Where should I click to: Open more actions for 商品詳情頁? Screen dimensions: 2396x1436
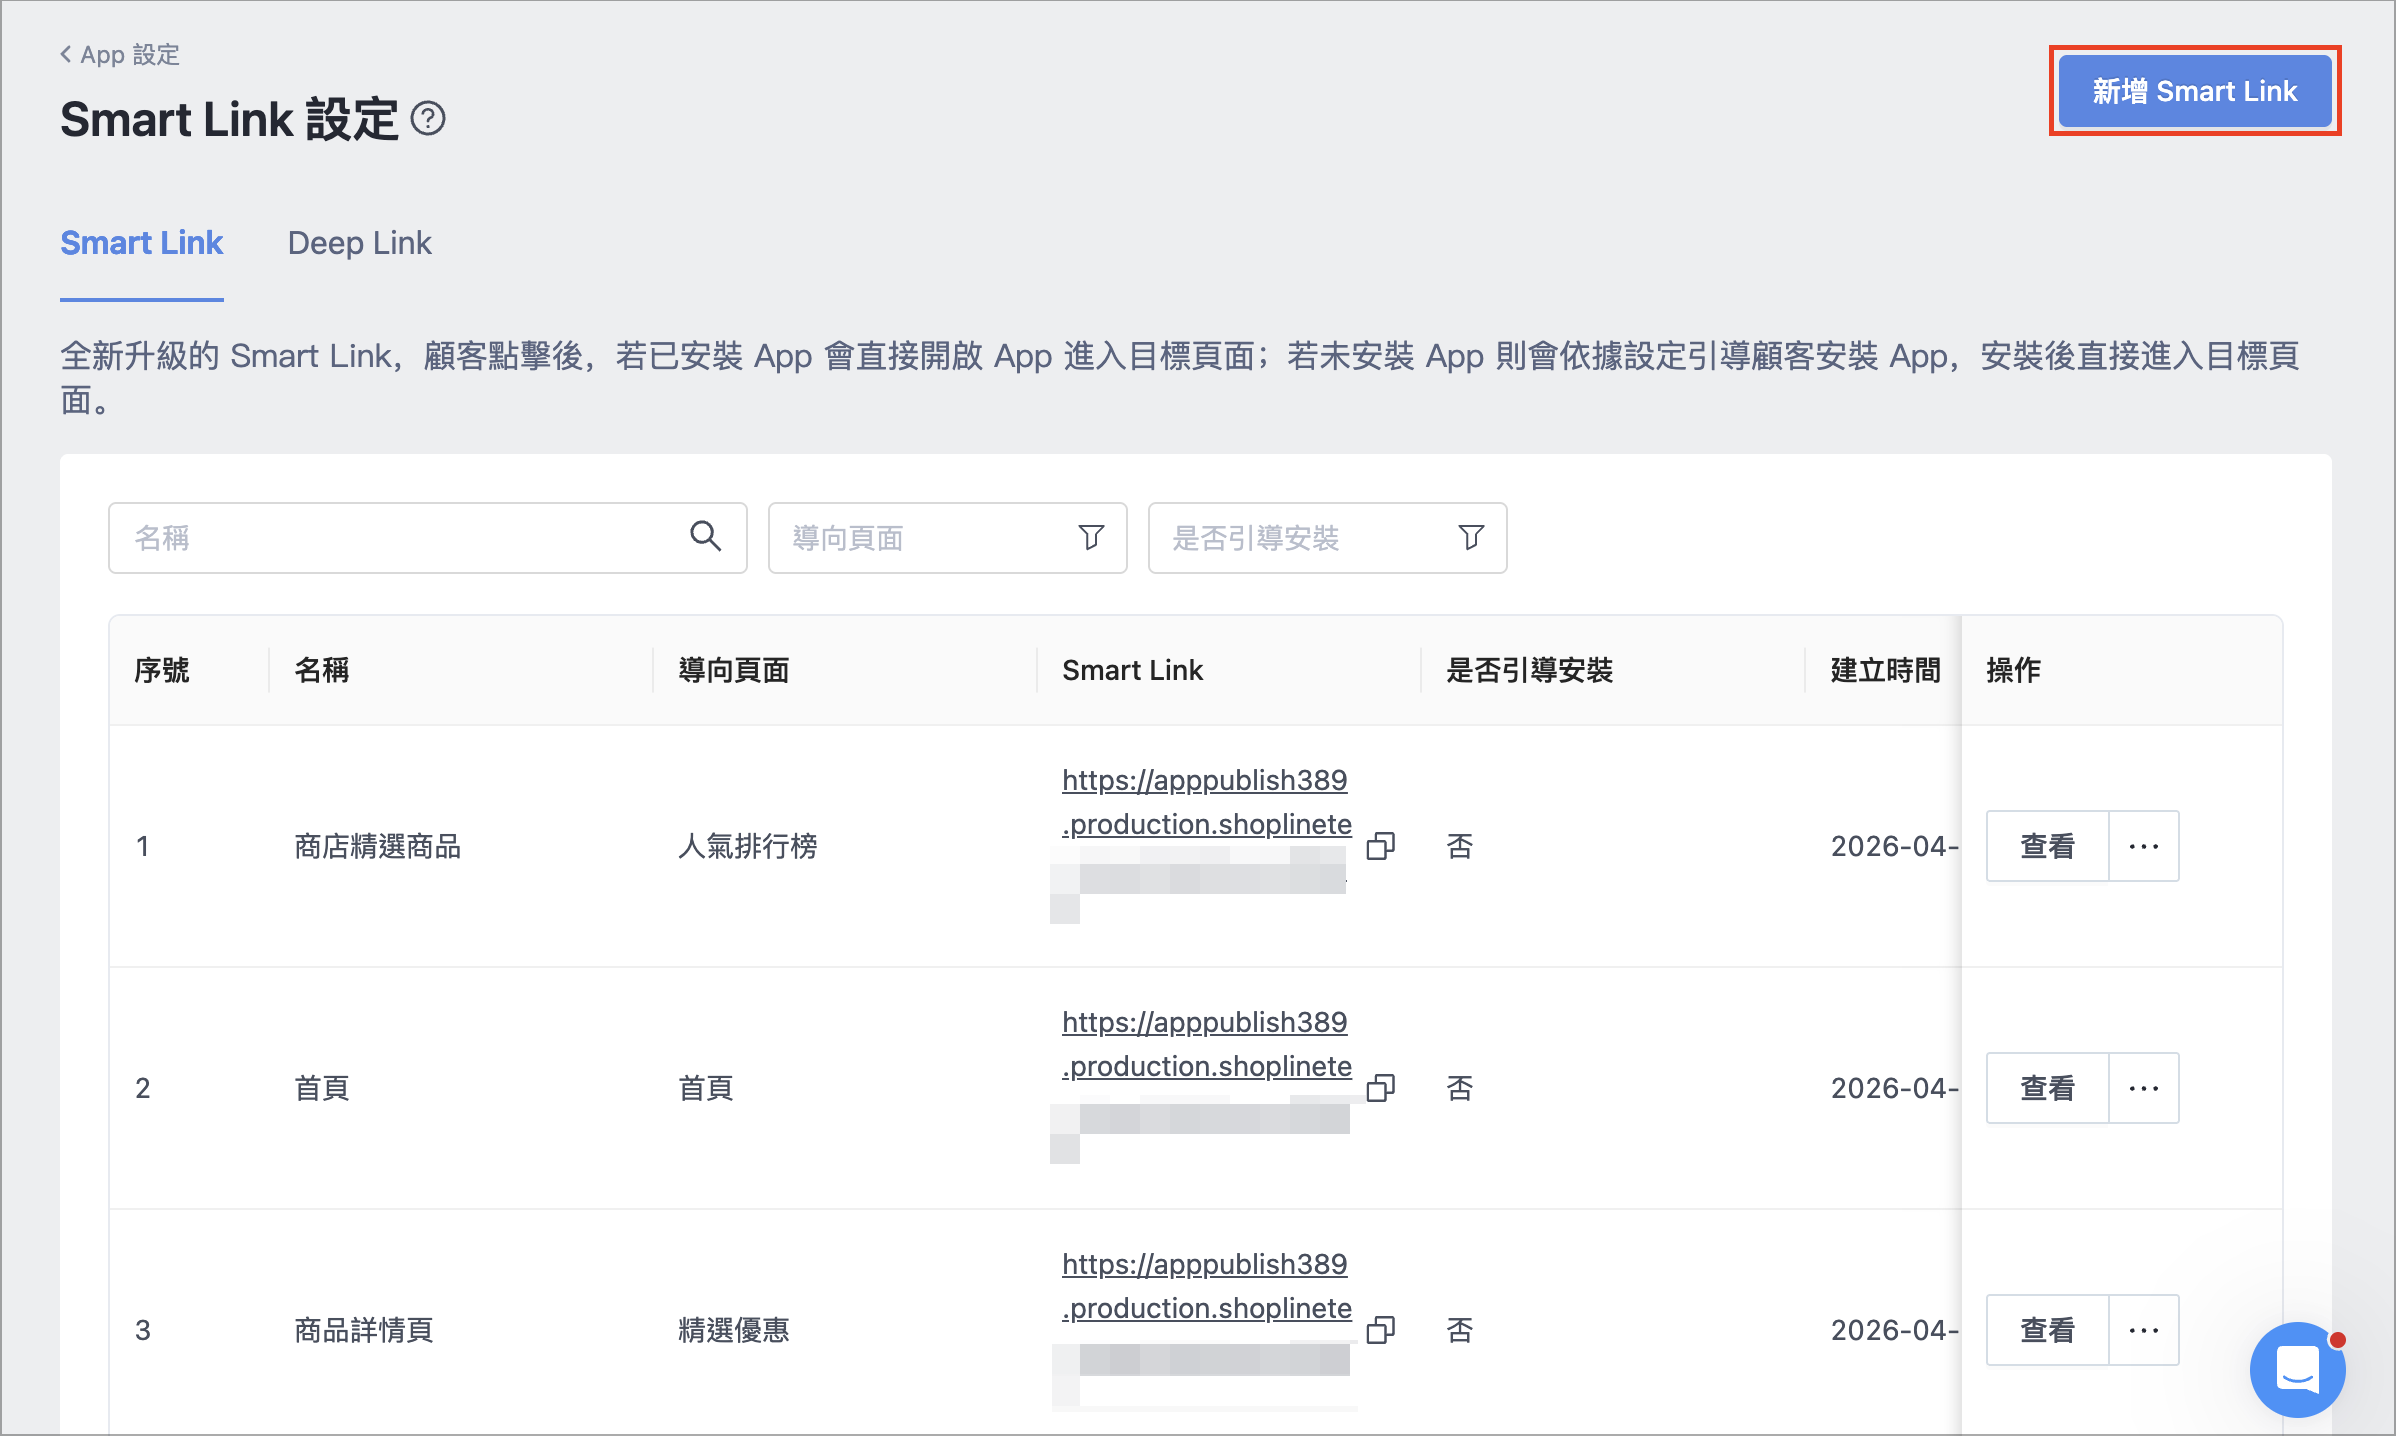point(2144,1330)
